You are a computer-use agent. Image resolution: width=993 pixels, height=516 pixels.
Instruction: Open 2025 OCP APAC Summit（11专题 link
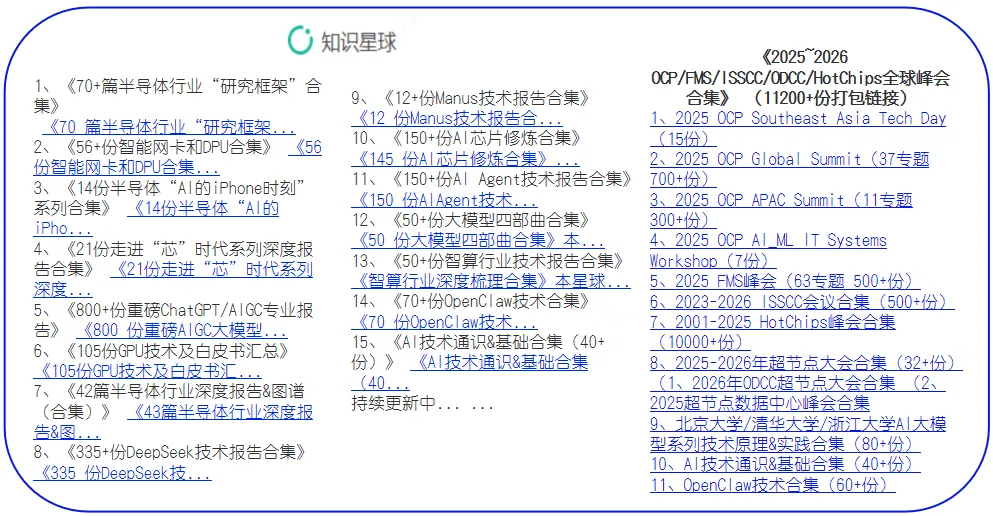coord(781,210)
